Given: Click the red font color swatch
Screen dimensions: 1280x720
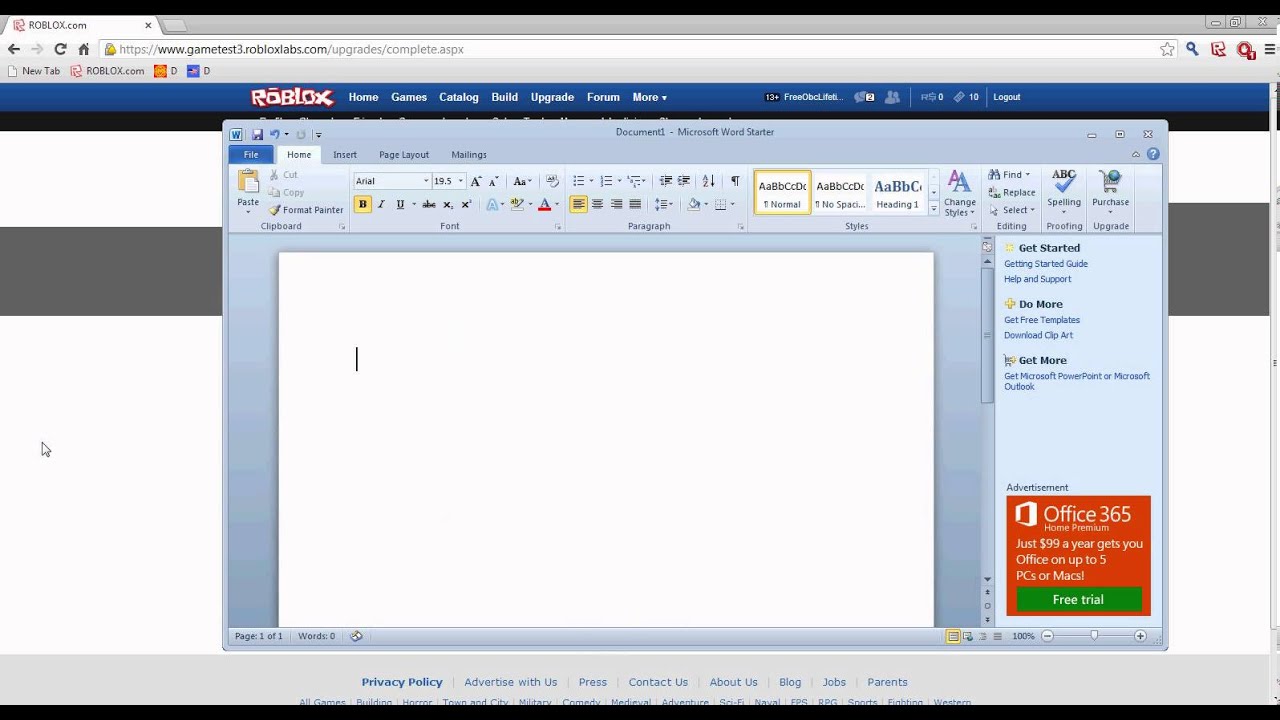Looking at the screenshot, I should 544,204.
